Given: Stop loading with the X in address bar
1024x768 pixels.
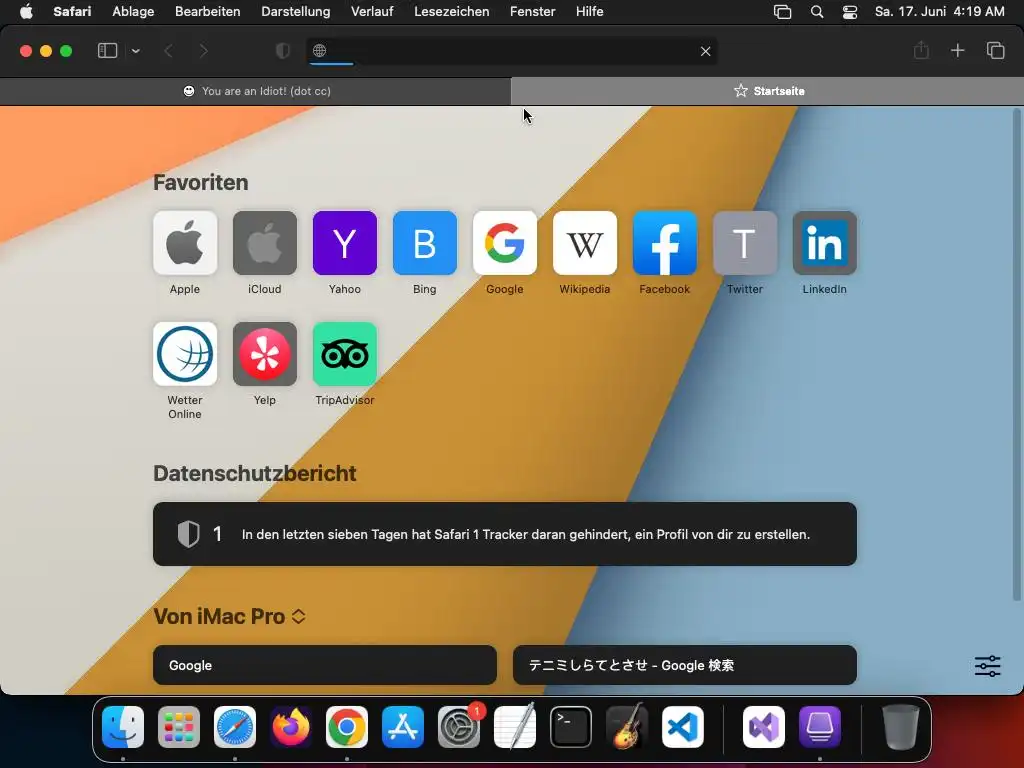Looking at the screenshot, I should click(705, 51).
